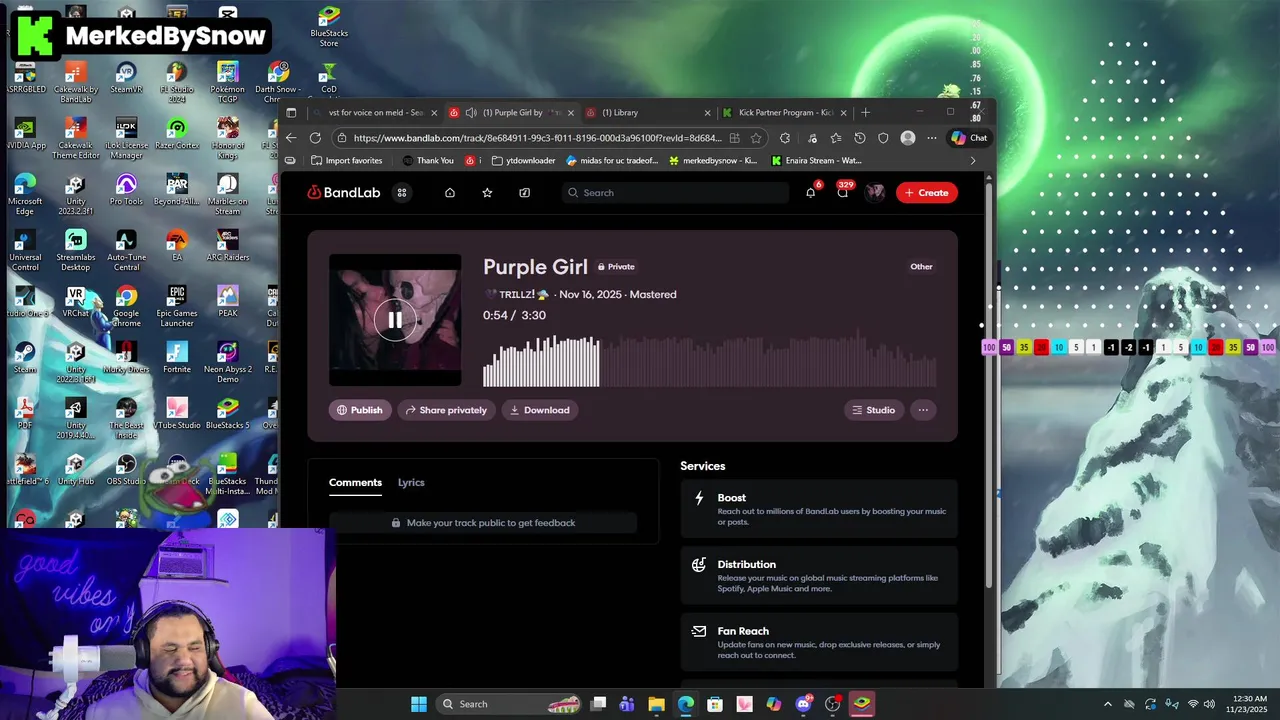Click the Other genre tag
Image resolution: width=1280 pixels, height=720 pixels.
pos(921,267)
